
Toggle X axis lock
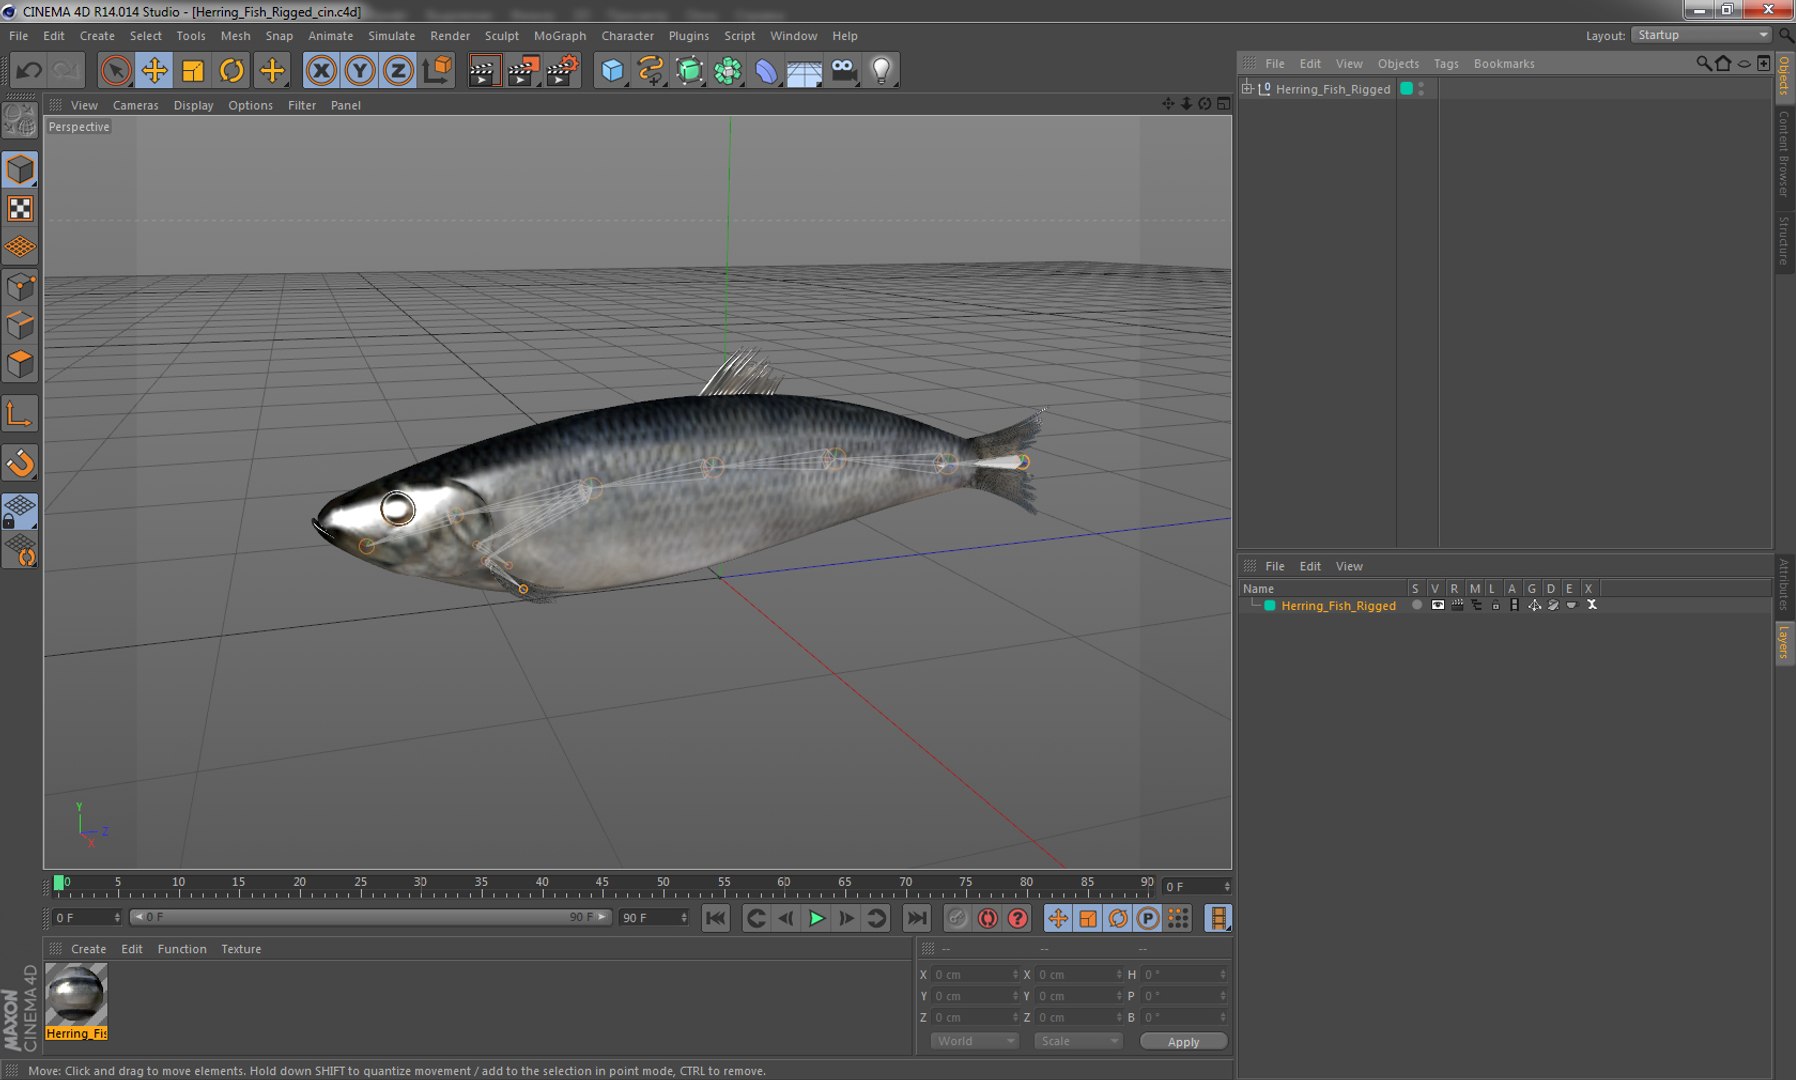(x=321, y=70)
